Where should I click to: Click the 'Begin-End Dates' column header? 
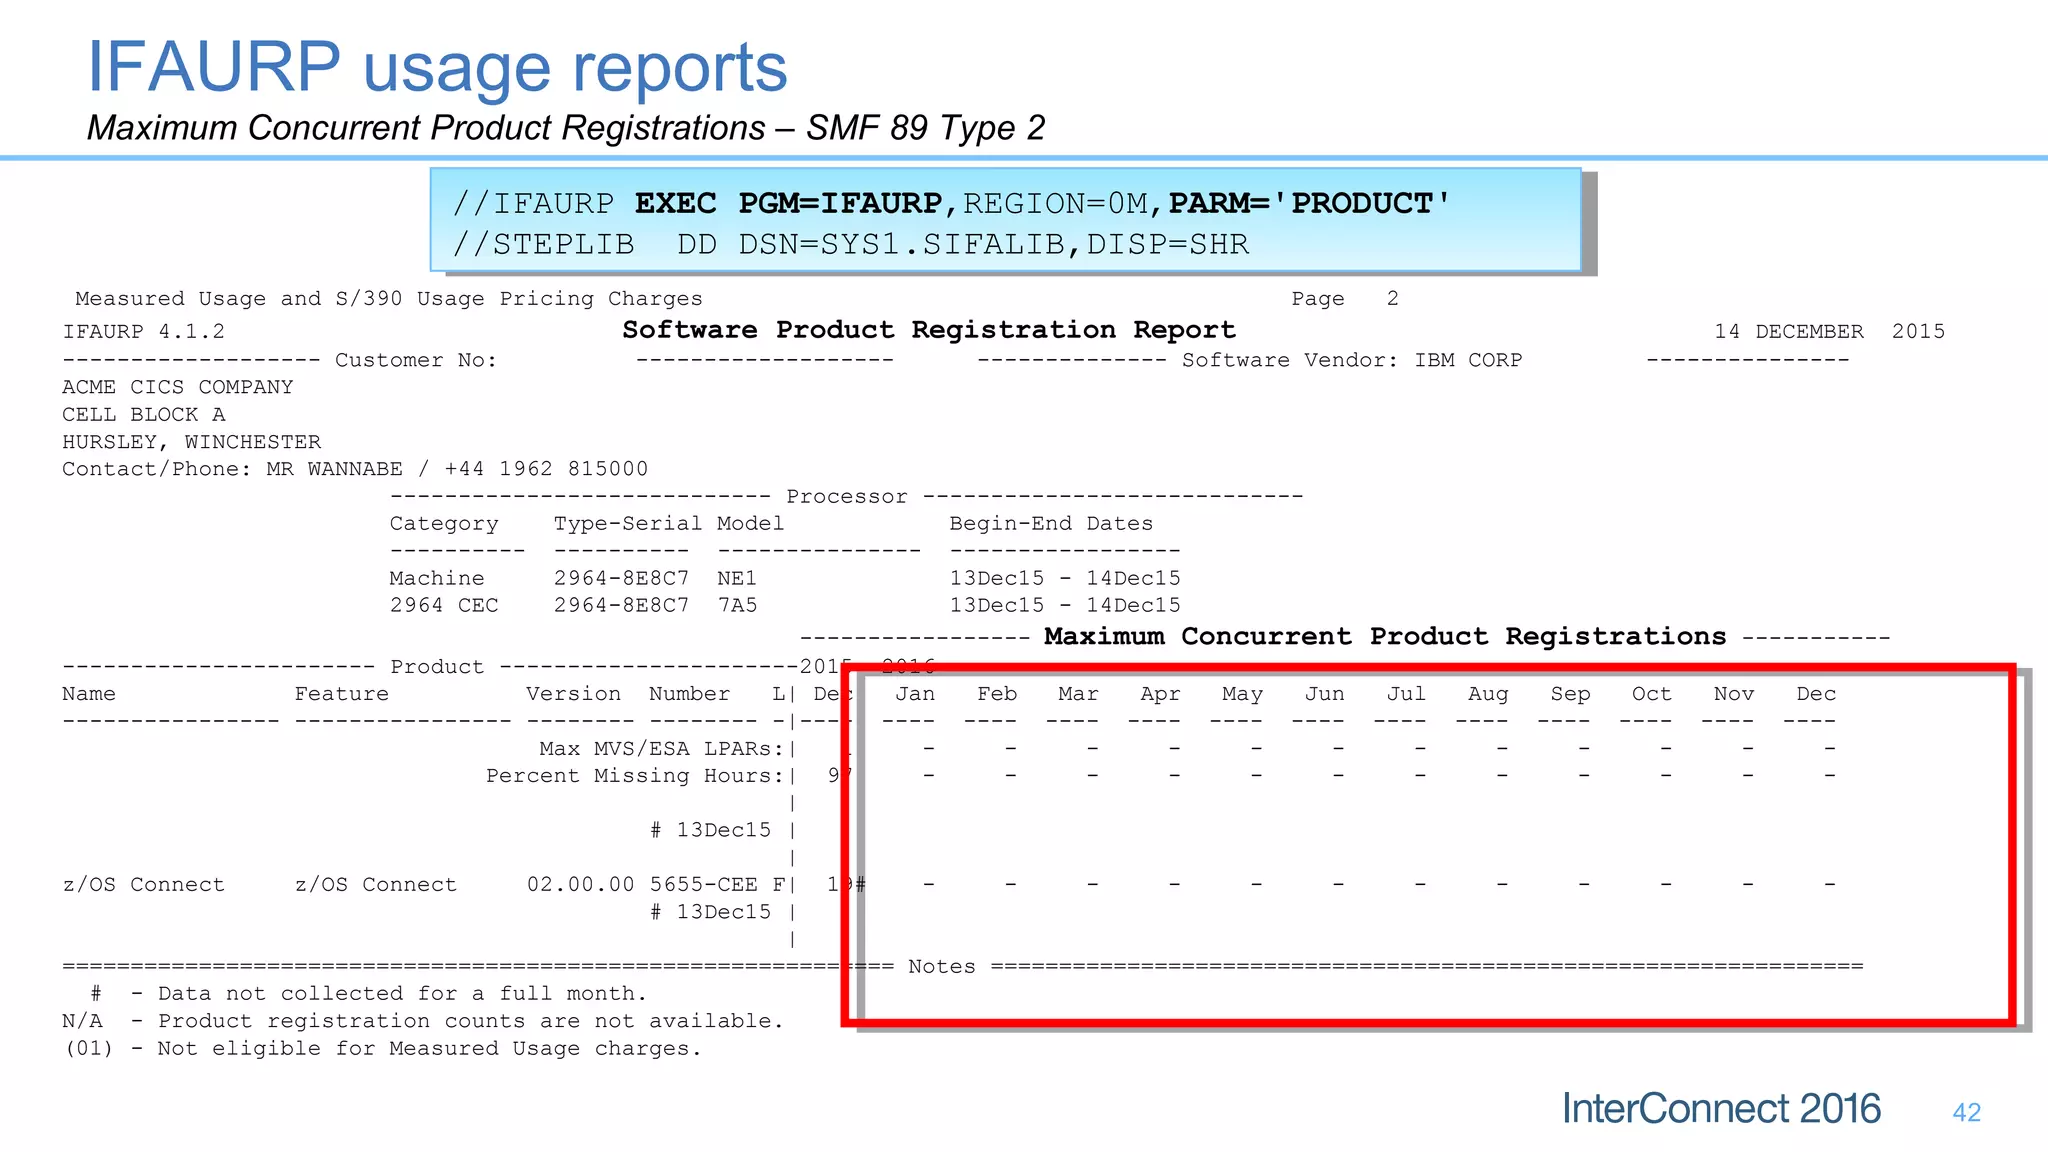(1051, 523)
